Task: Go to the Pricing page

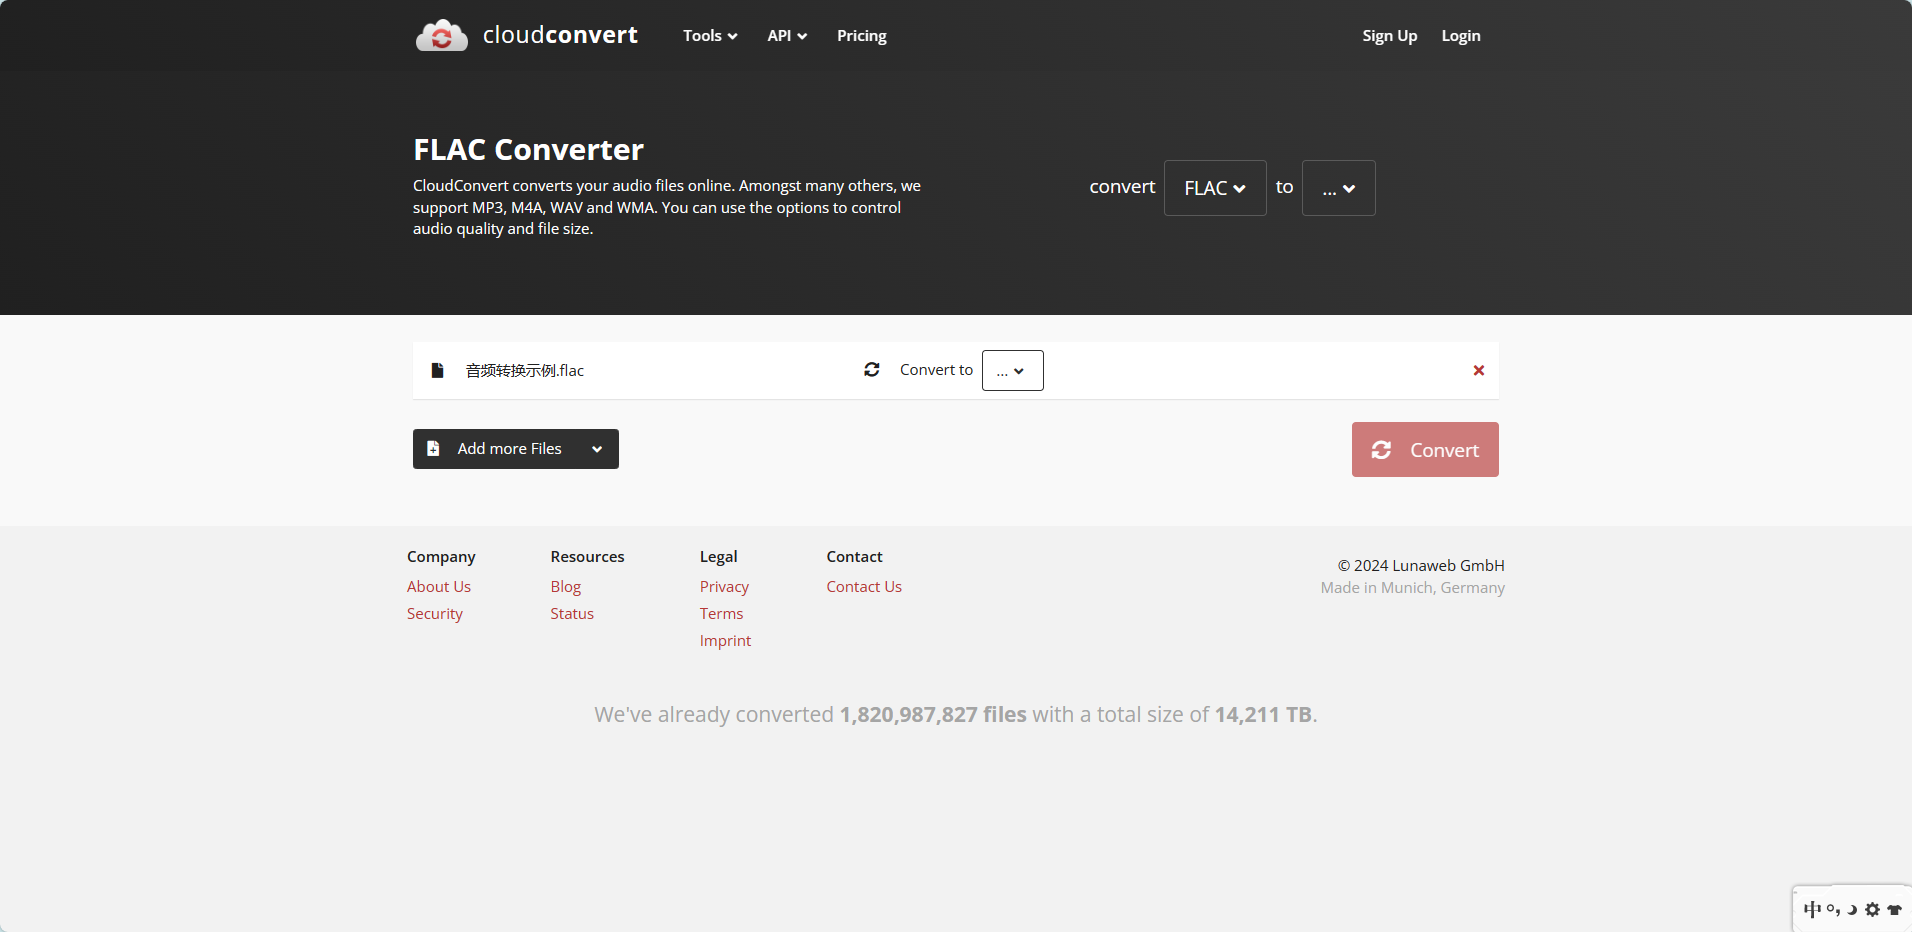Action: click(862, 36)
